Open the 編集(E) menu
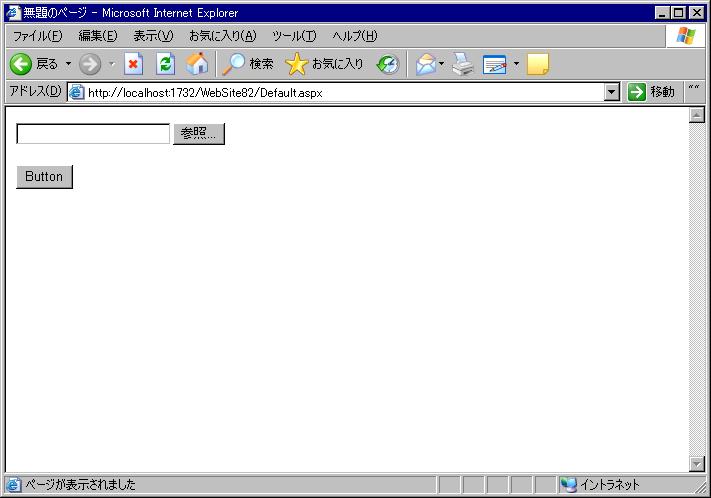The width and height of the screenshot is (711, 498). pos(98,36)
